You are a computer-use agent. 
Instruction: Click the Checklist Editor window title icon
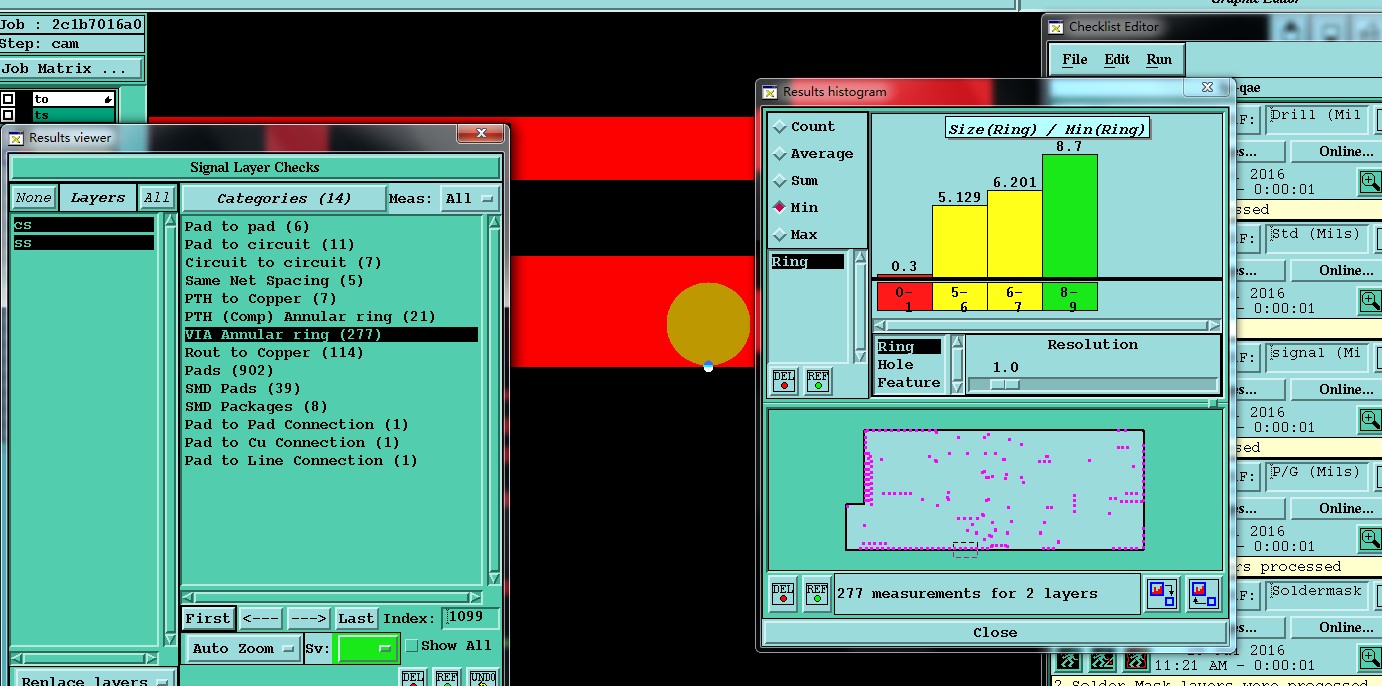coord(1056,27)
